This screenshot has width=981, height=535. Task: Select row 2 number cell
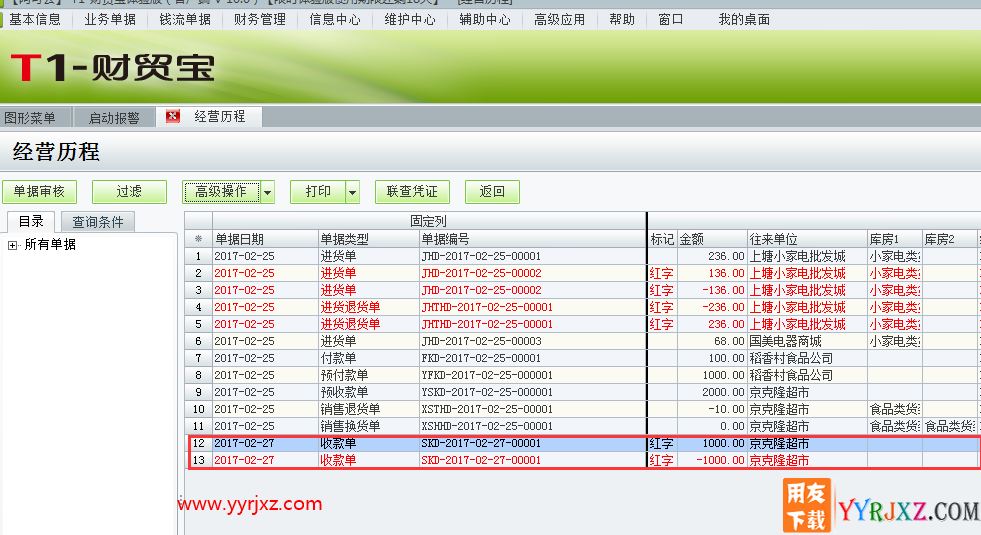coord(198,273)
